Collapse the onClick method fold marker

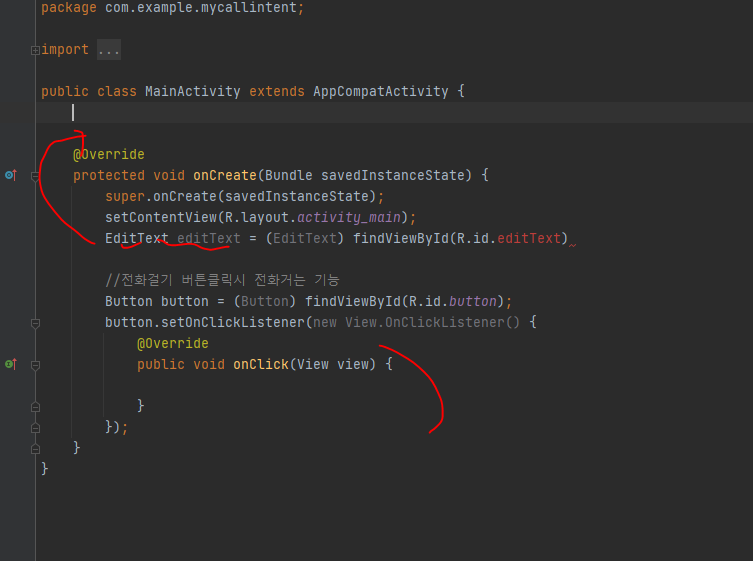pyautogui.click(x=35, y=366)
